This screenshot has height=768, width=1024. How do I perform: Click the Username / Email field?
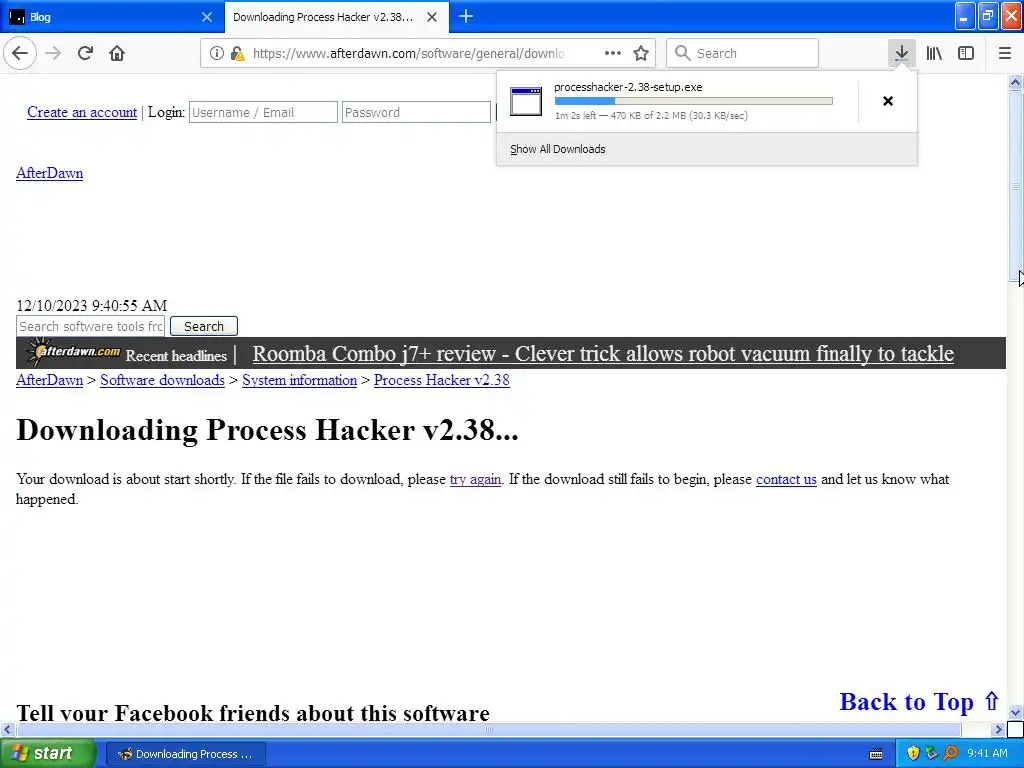(x=263, y=112)
